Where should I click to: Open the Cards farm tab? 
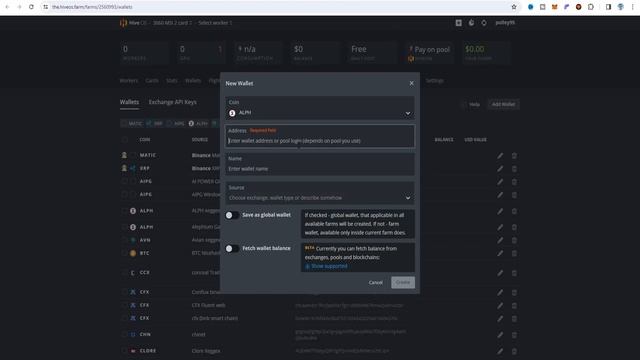point(152,81)
